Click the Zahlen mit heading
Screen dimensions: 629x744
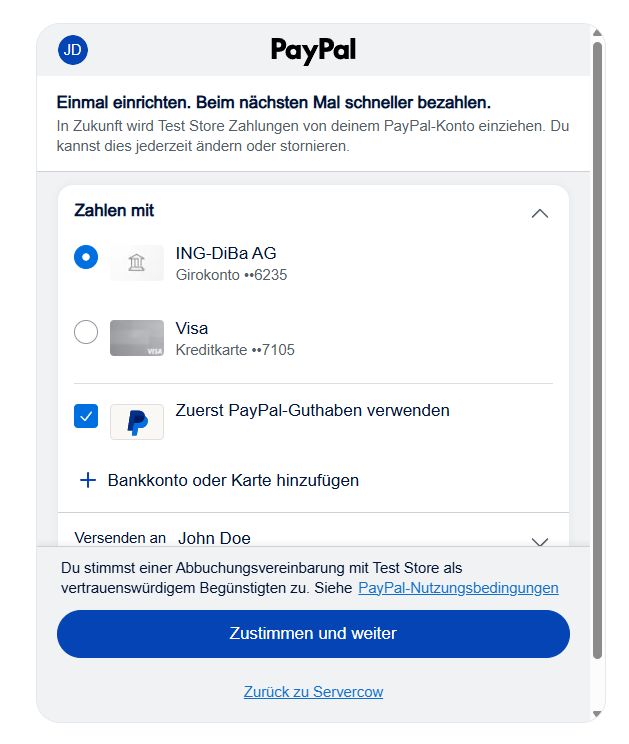coord(114,210)
